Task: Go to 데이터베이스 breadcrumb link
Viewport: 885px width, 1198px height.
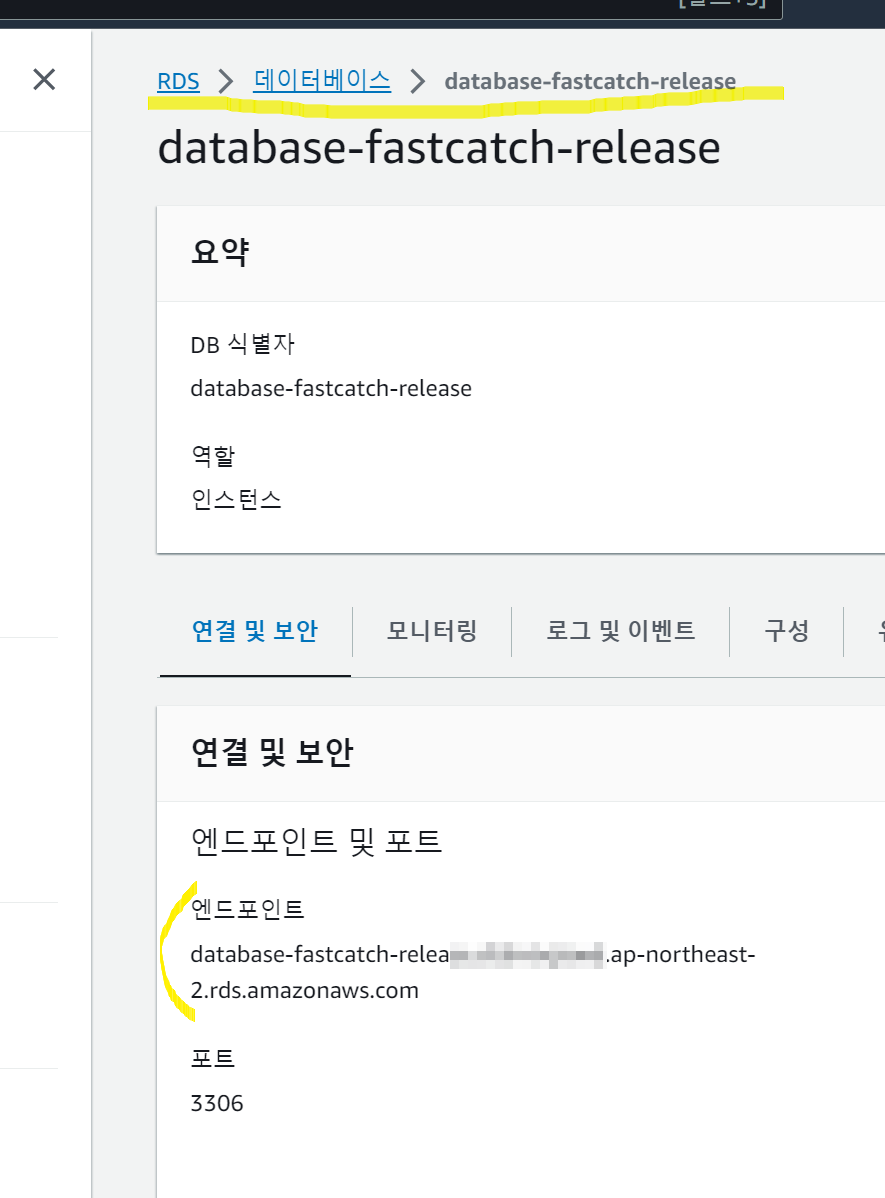Action: (322, 80)
